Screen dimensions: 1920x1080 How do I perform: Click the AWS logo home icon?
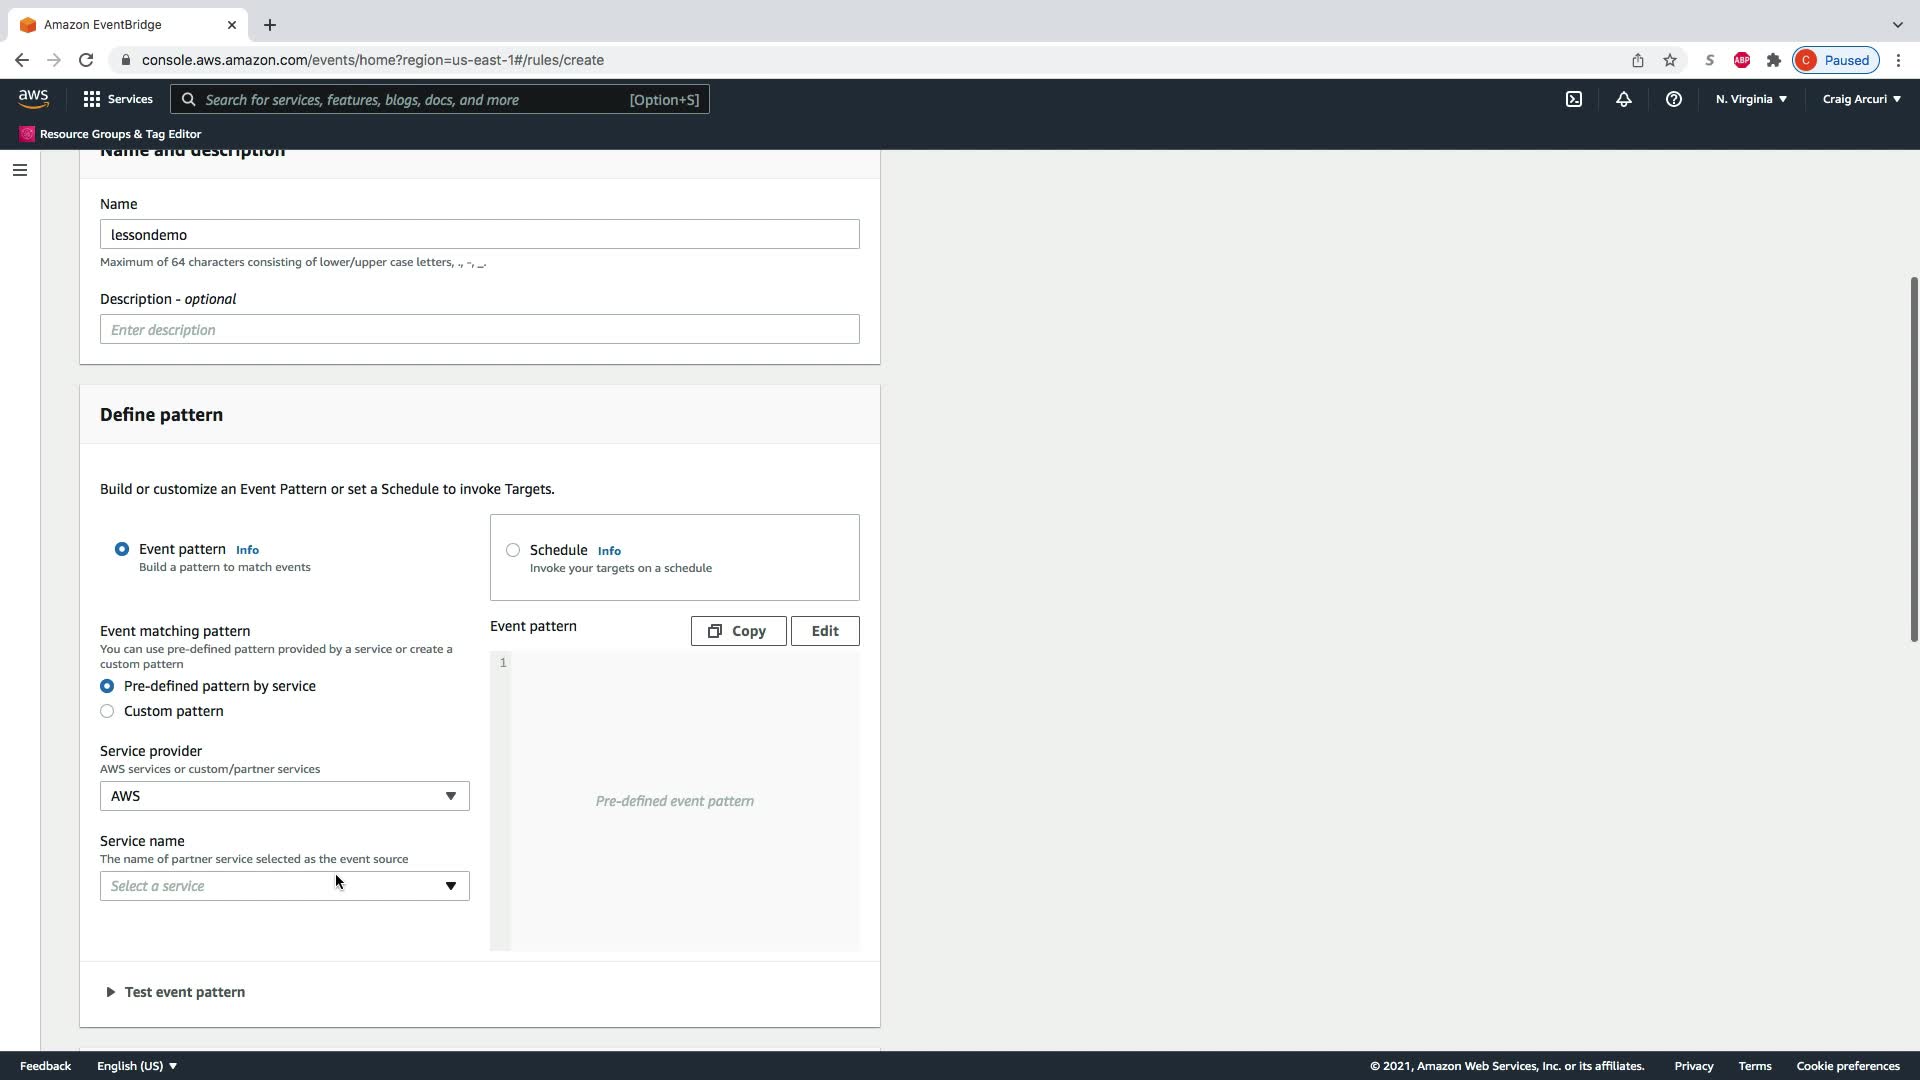pyautogui.click(x=33, y=98)
